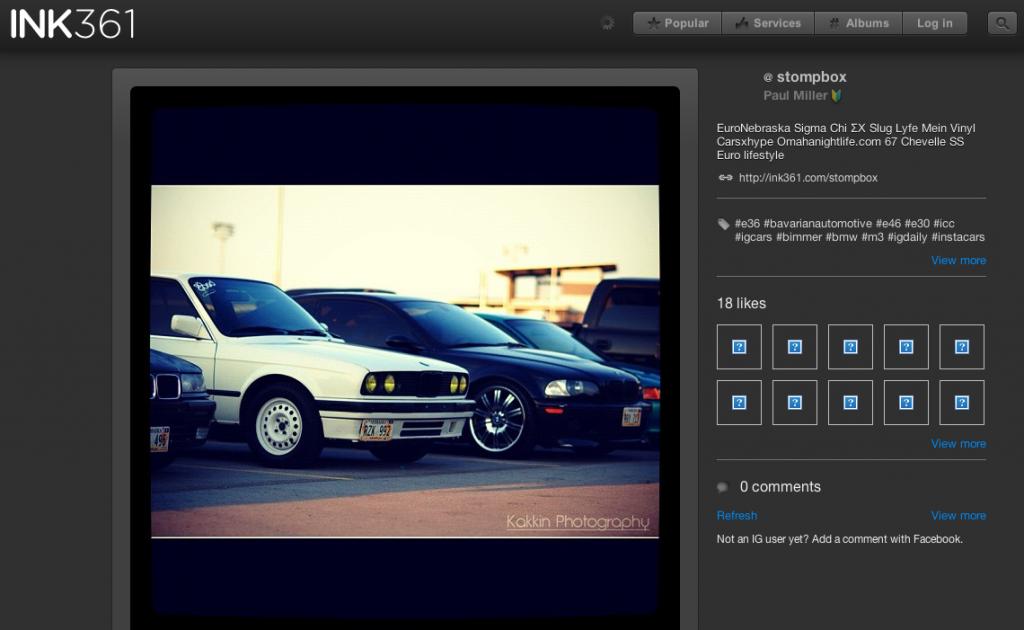Click the loading spinner icon

[x=607, y=23]
